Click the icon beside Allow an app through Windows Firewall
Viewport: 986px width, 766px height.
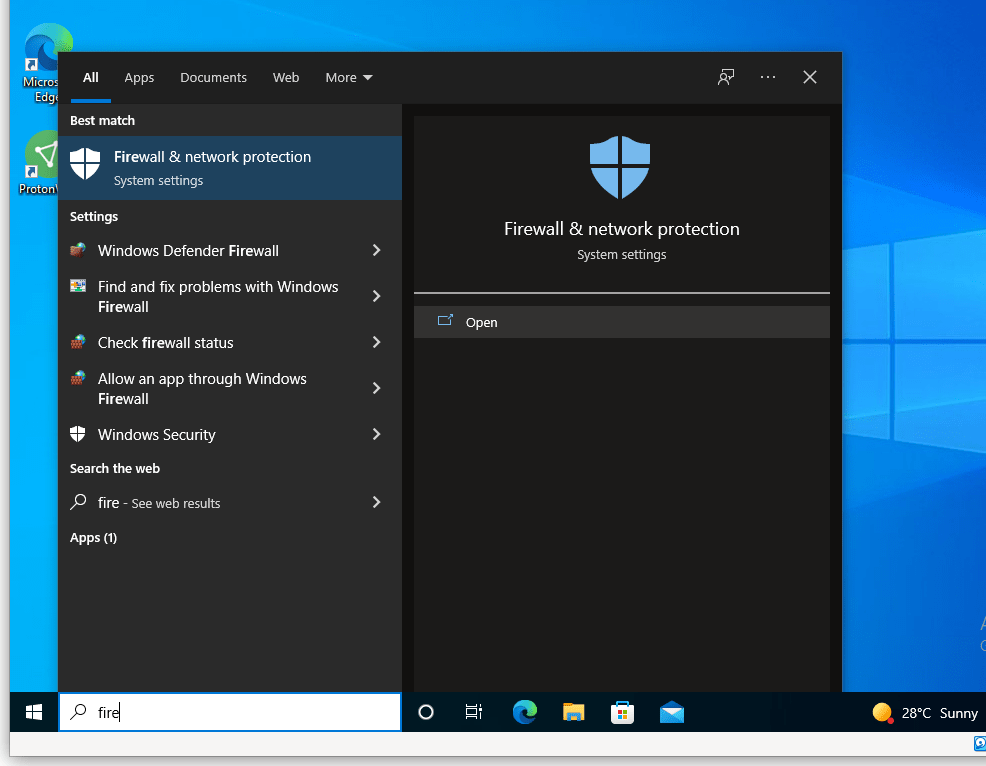tap(78, 377)
